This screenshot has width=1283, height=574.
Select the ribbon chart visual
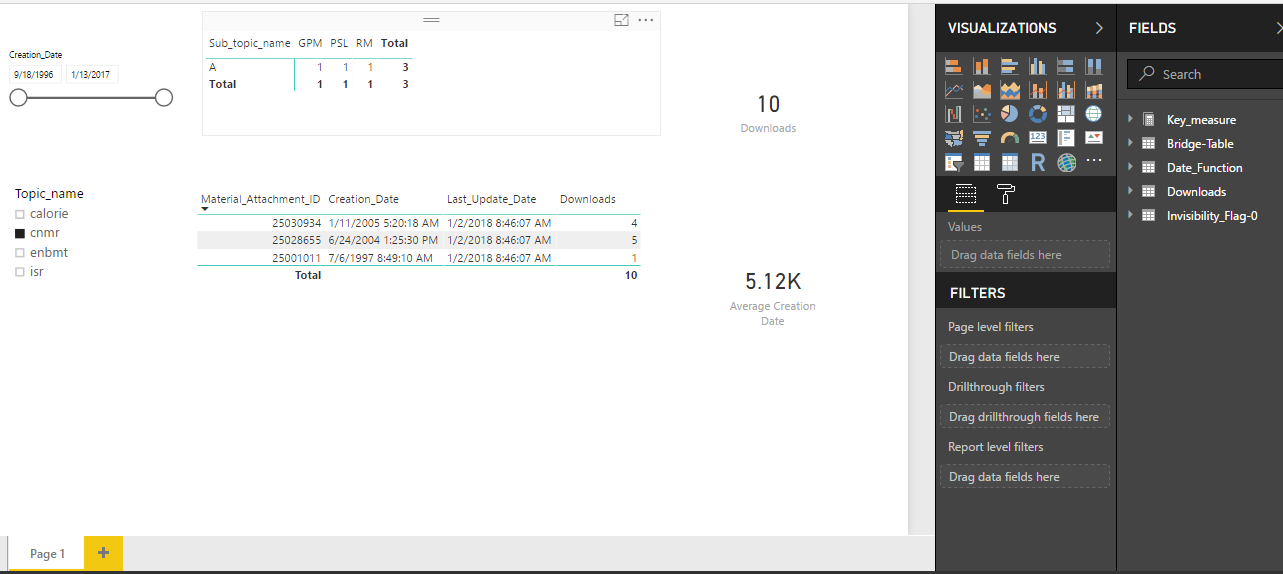click(x=1094, y=90)
